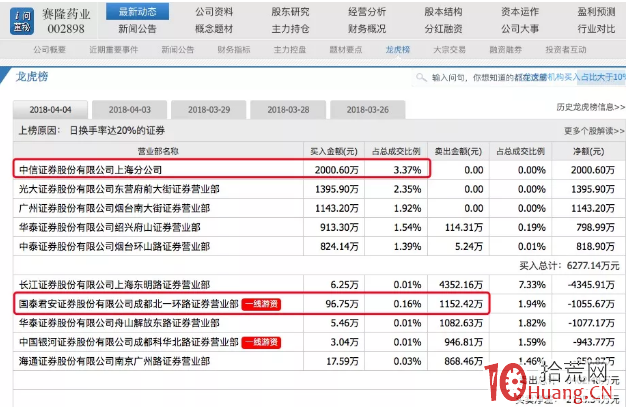Viewport: 626px width, 412px height.
Task: Open the 盈利预测 menu item
Action: click(596, 12)
